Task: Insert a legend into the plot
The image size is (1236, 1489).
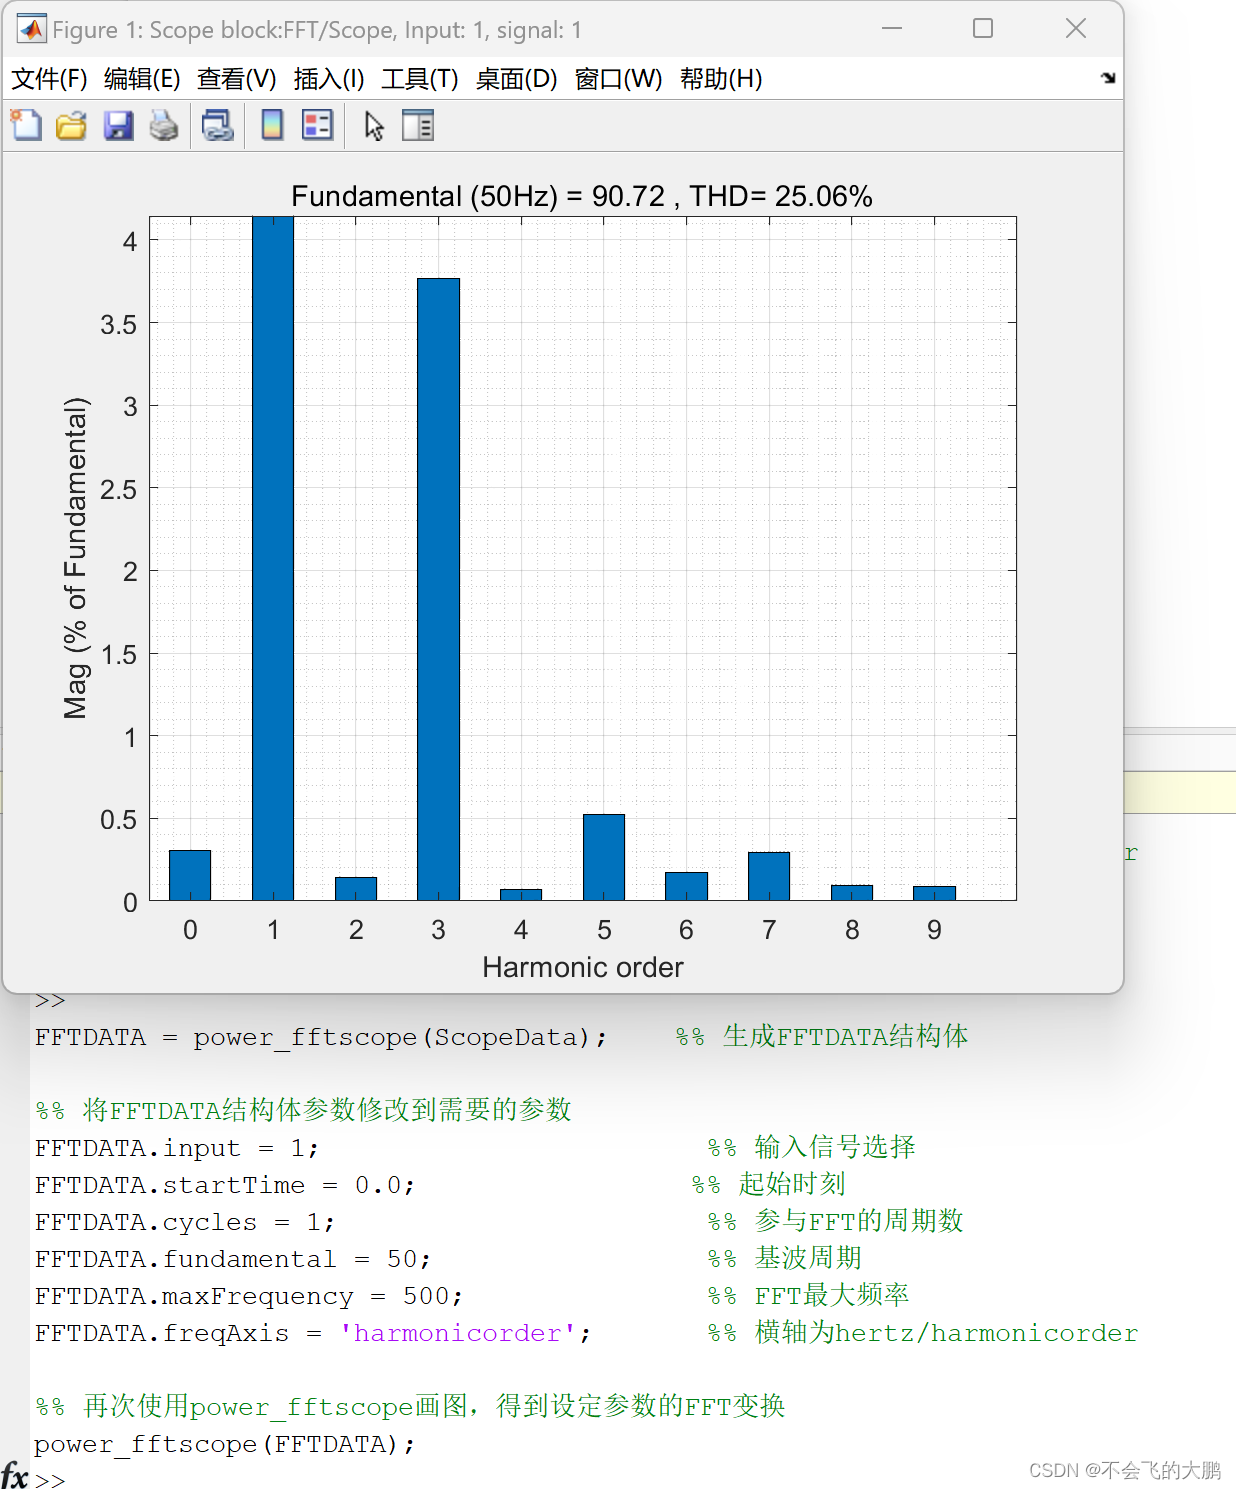Action: coord(316,125)
